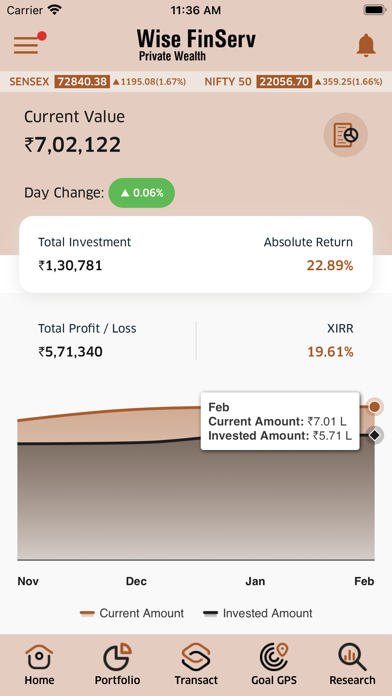Go to Home tab
This screenshot has height=696, width=392.
(x=39, y=664)
